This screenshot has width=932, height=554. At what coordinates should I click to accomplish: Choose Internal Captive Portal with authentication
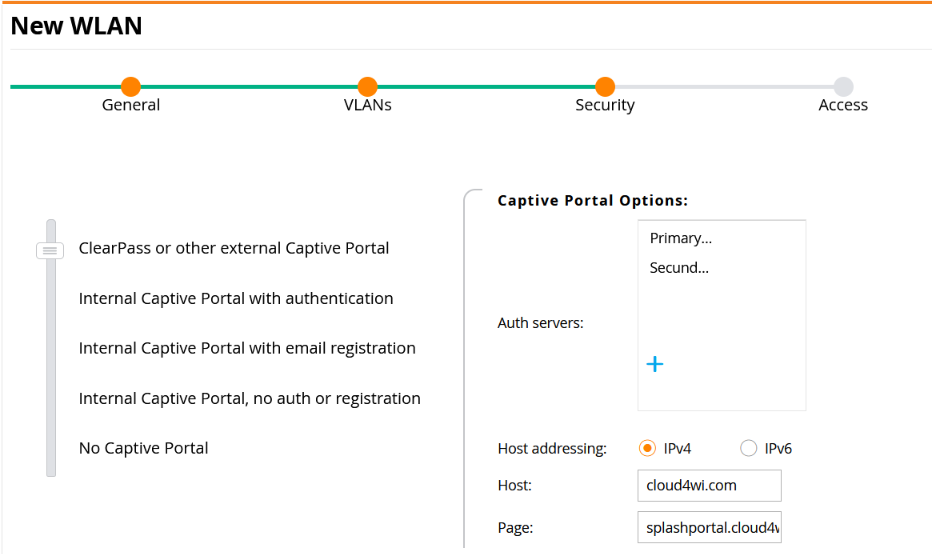[236, 298]
